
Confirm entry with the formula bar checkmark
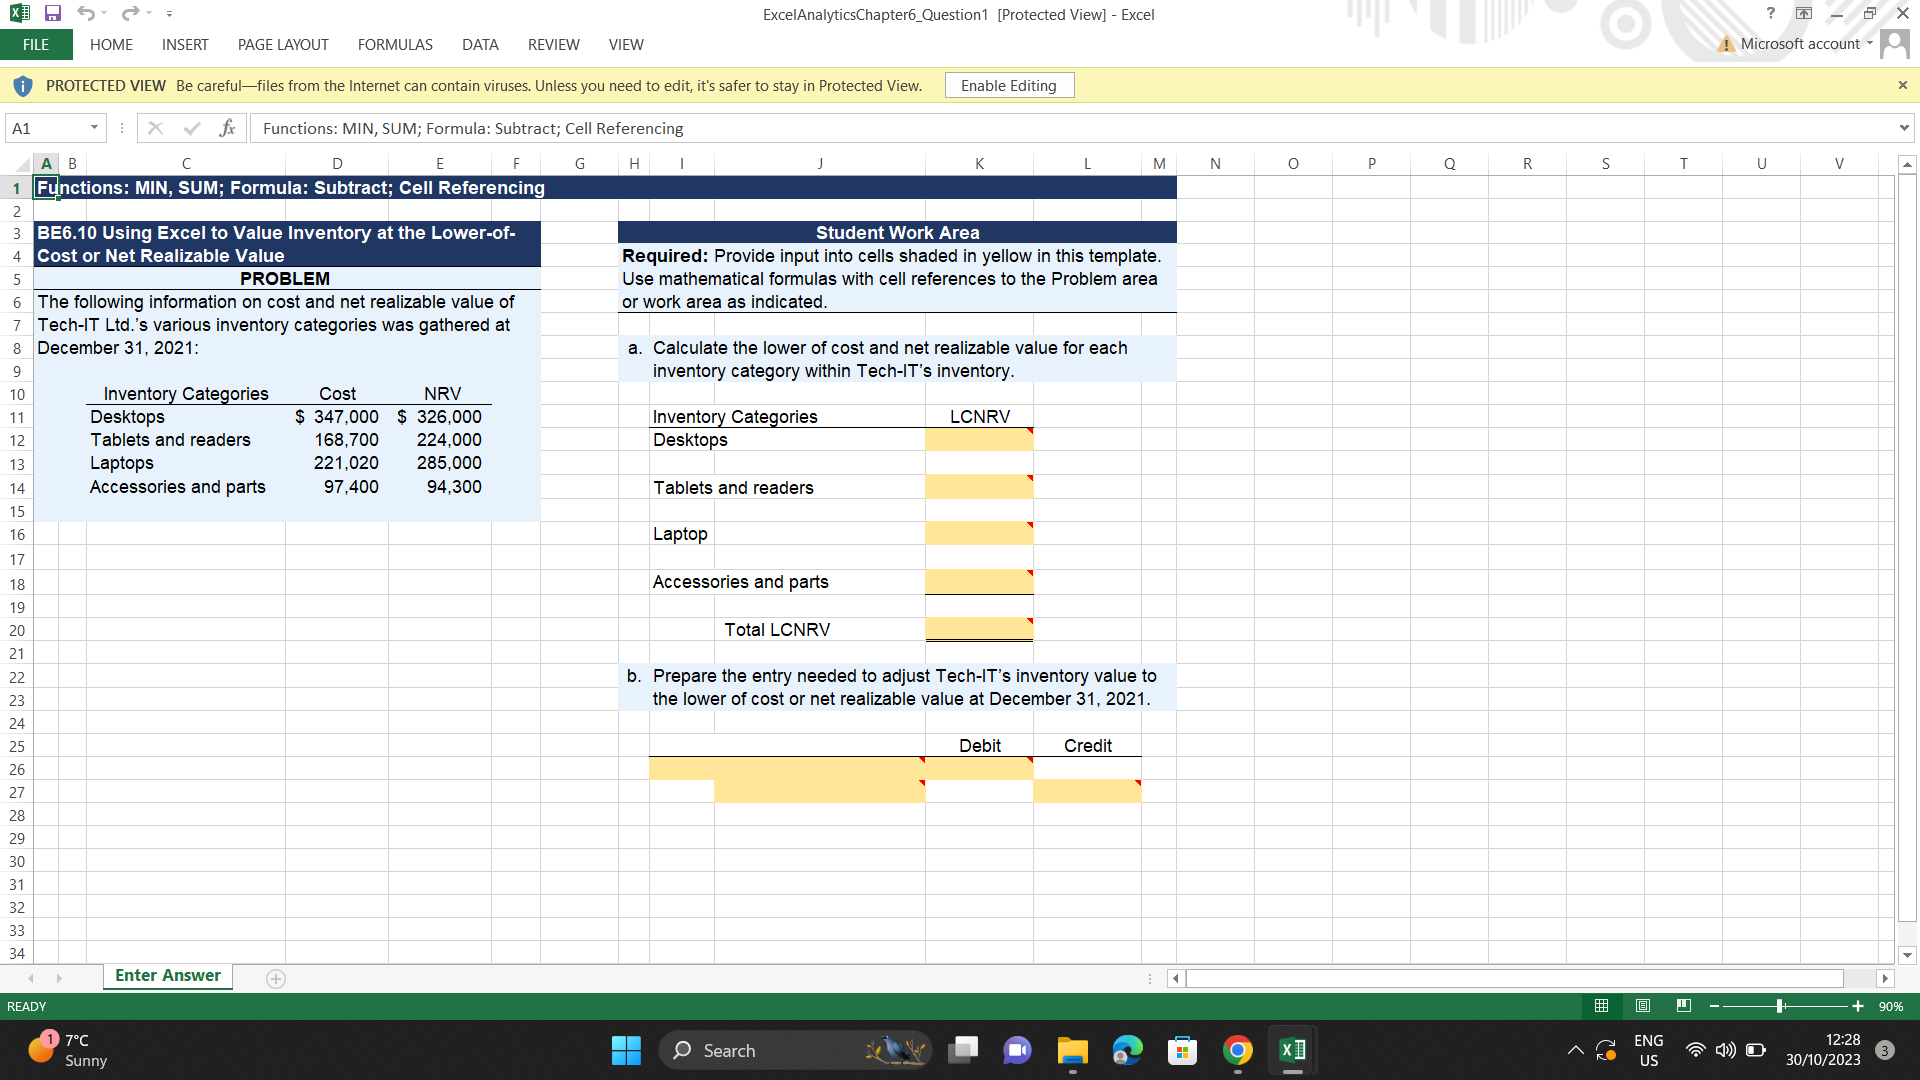(191, 128)
